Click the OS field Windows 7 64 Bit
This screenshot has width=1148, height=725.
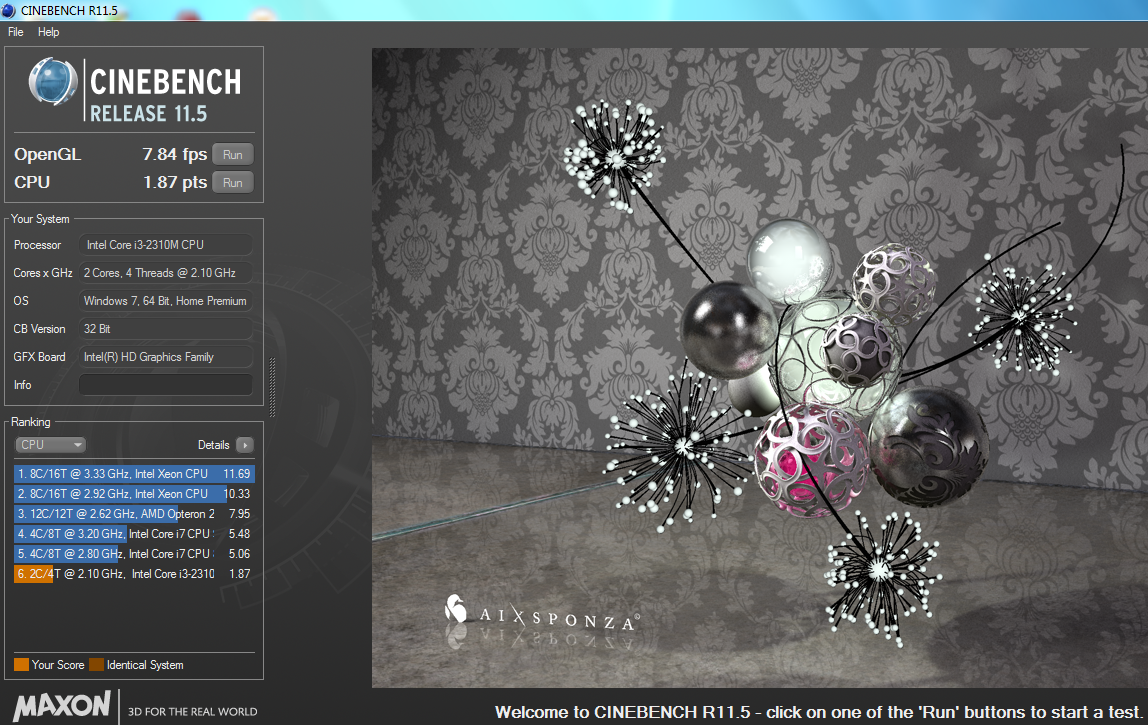165,301
